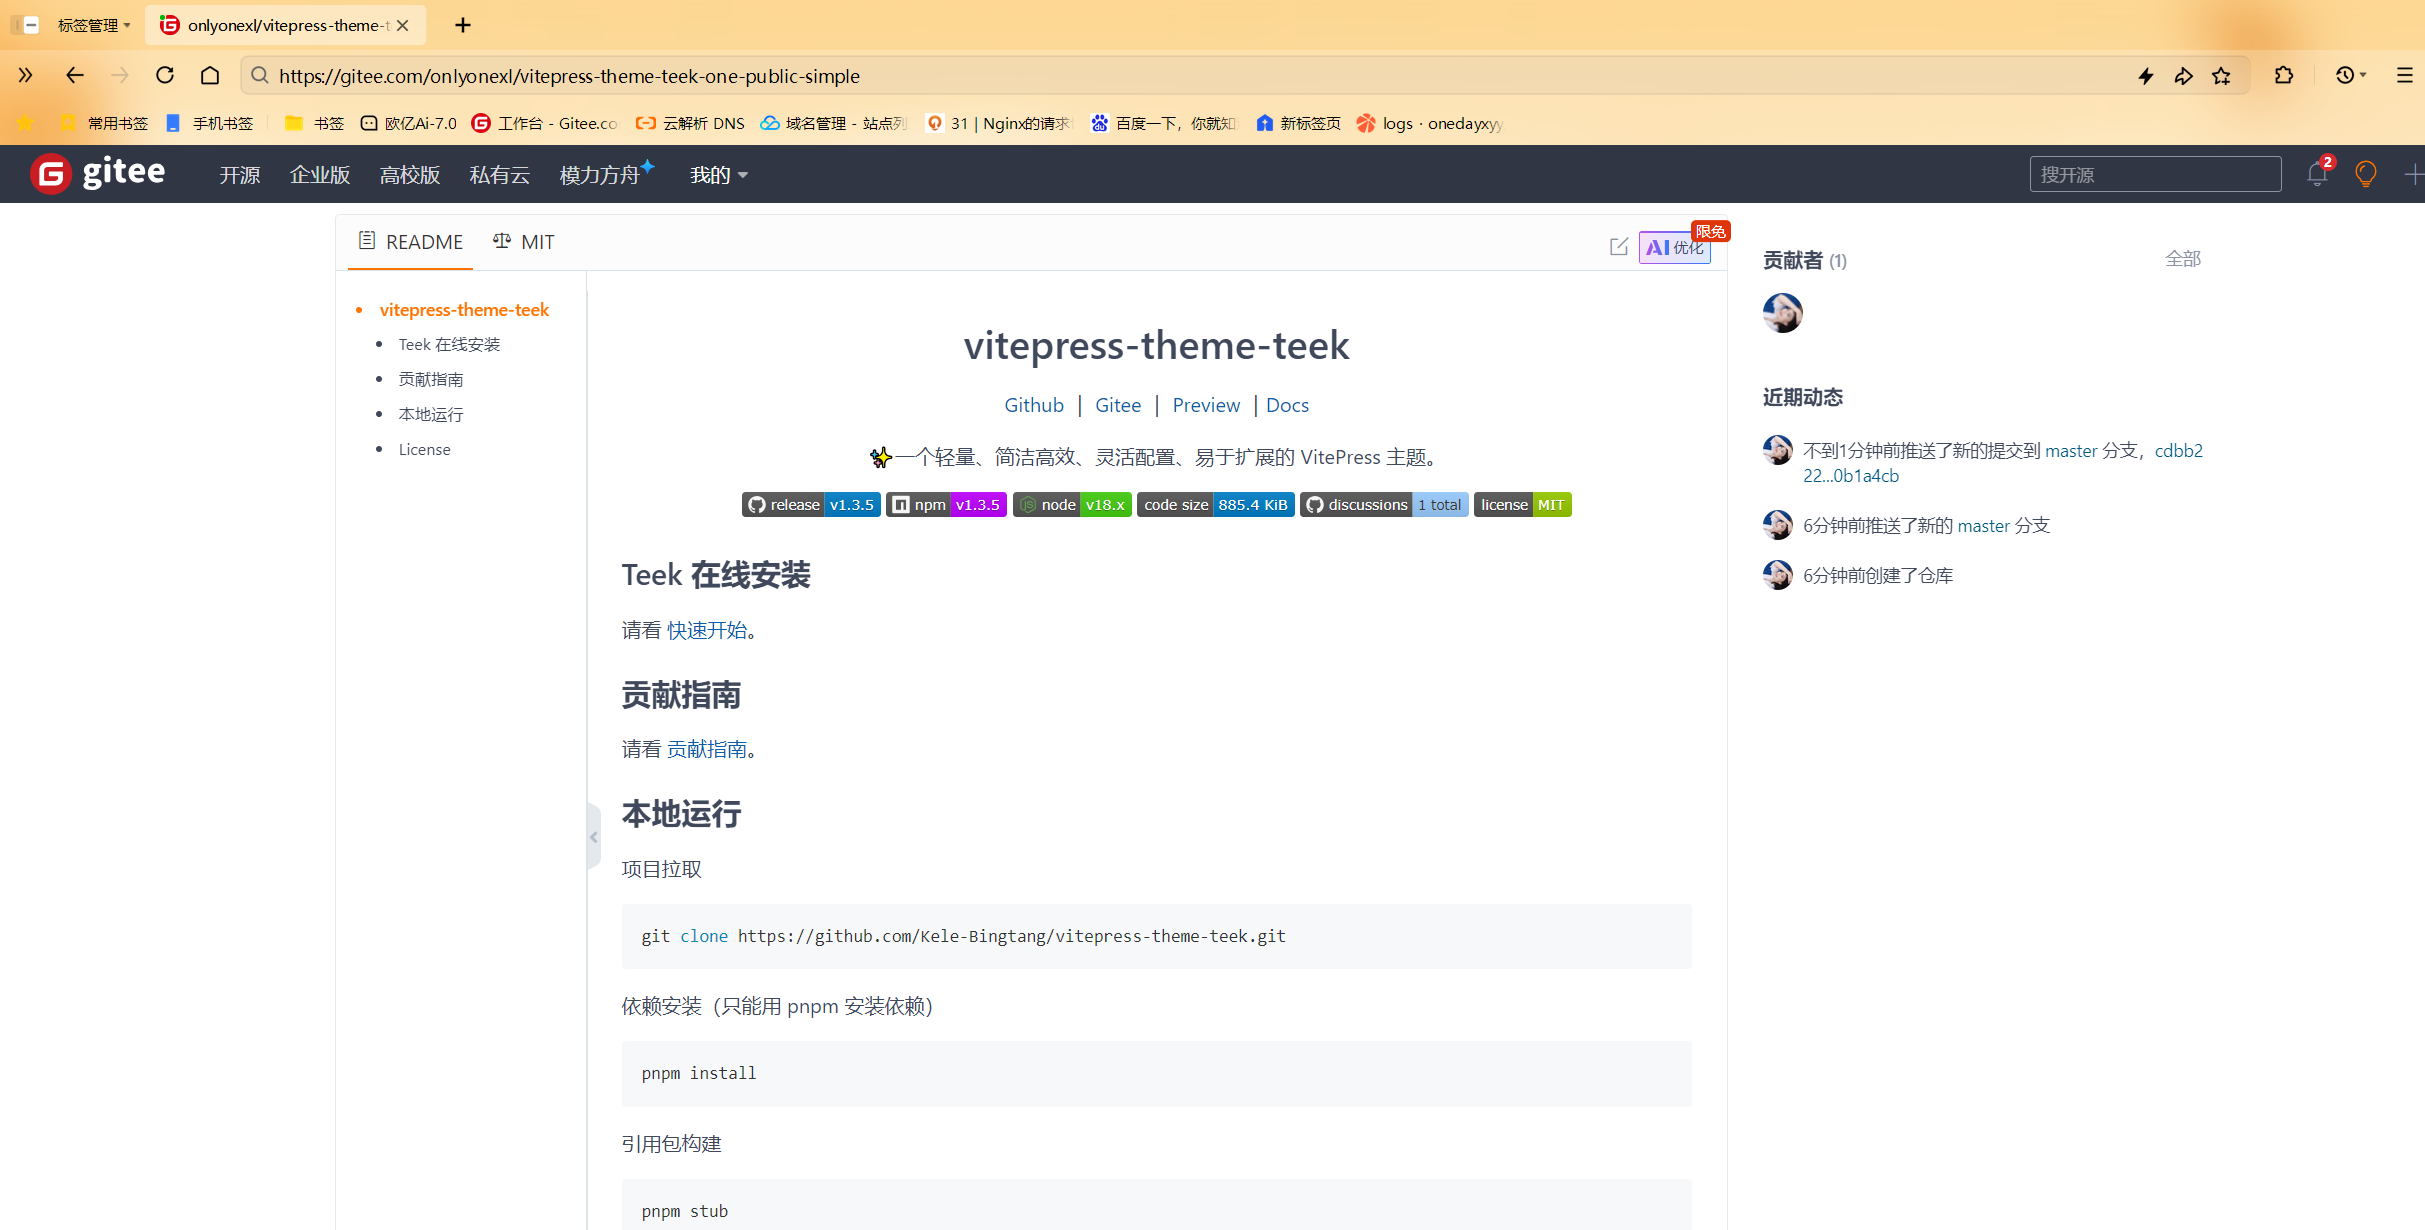Switch to the README tab
Viewport: 2425px width, 1230px height.
tap(410, 242)
